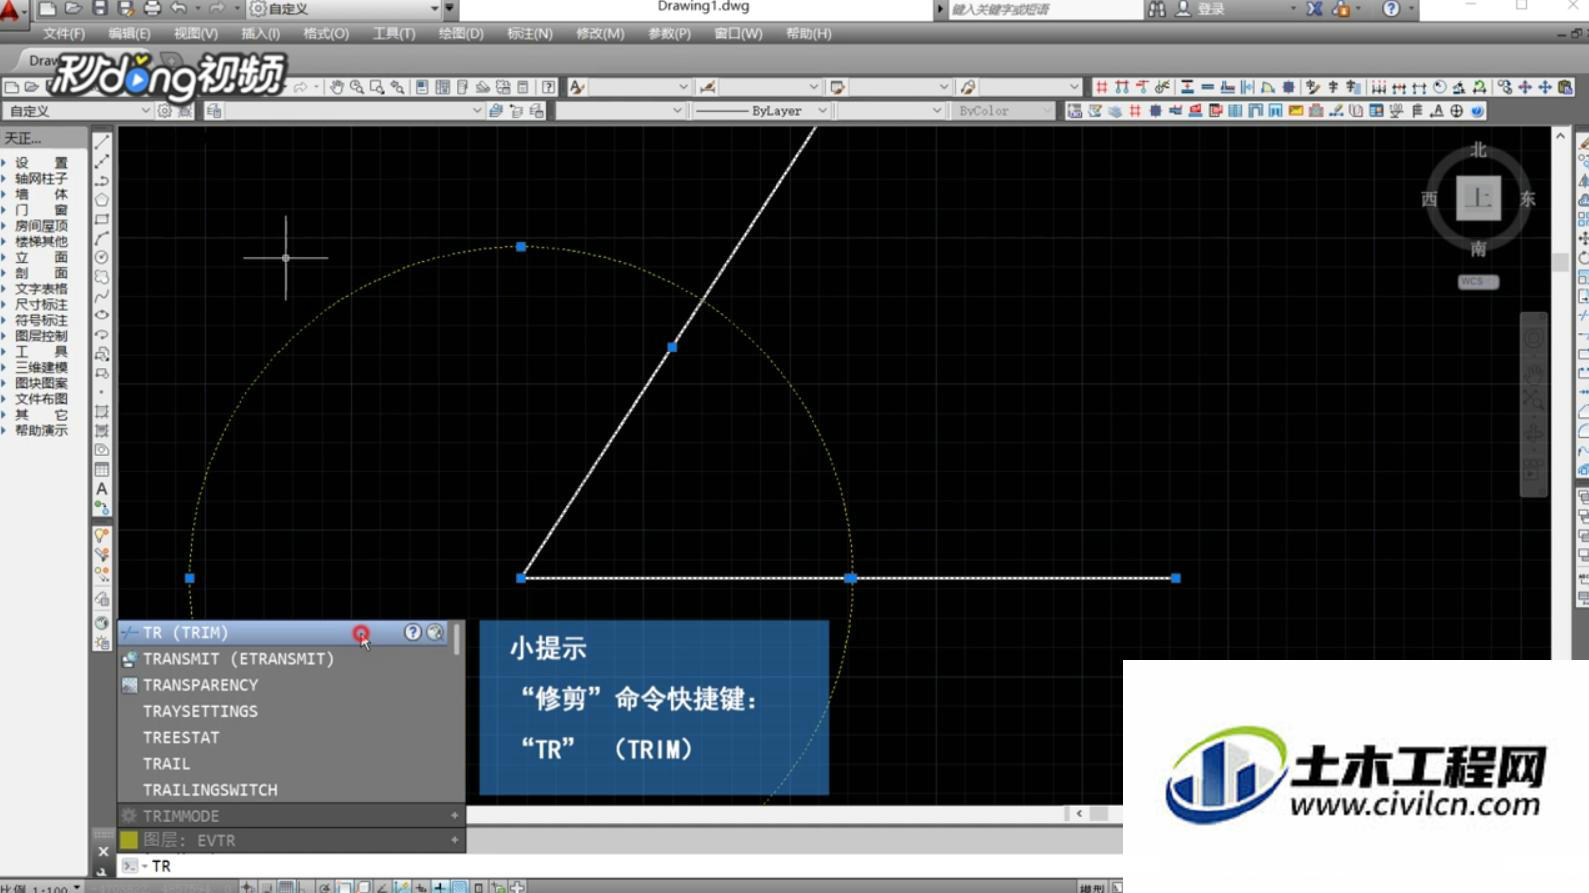
Task: Click 西 west on the ViewCube compass
Action: 1430,199
